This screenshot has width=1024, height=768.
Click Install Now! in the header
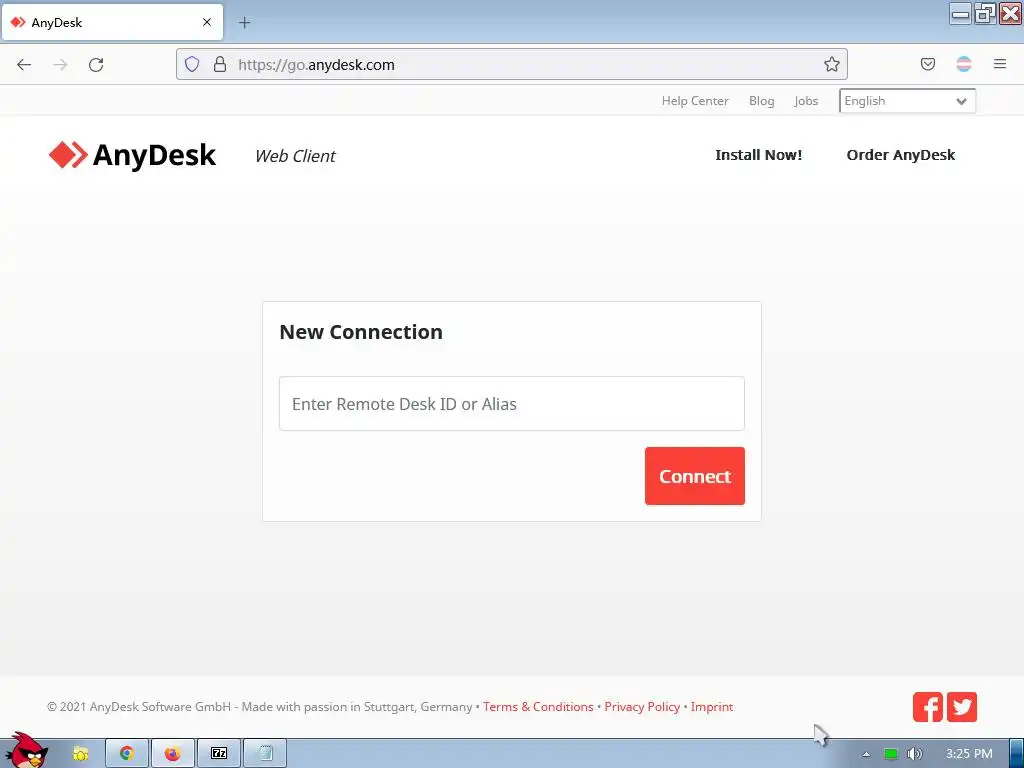click(x=758, y=155)
